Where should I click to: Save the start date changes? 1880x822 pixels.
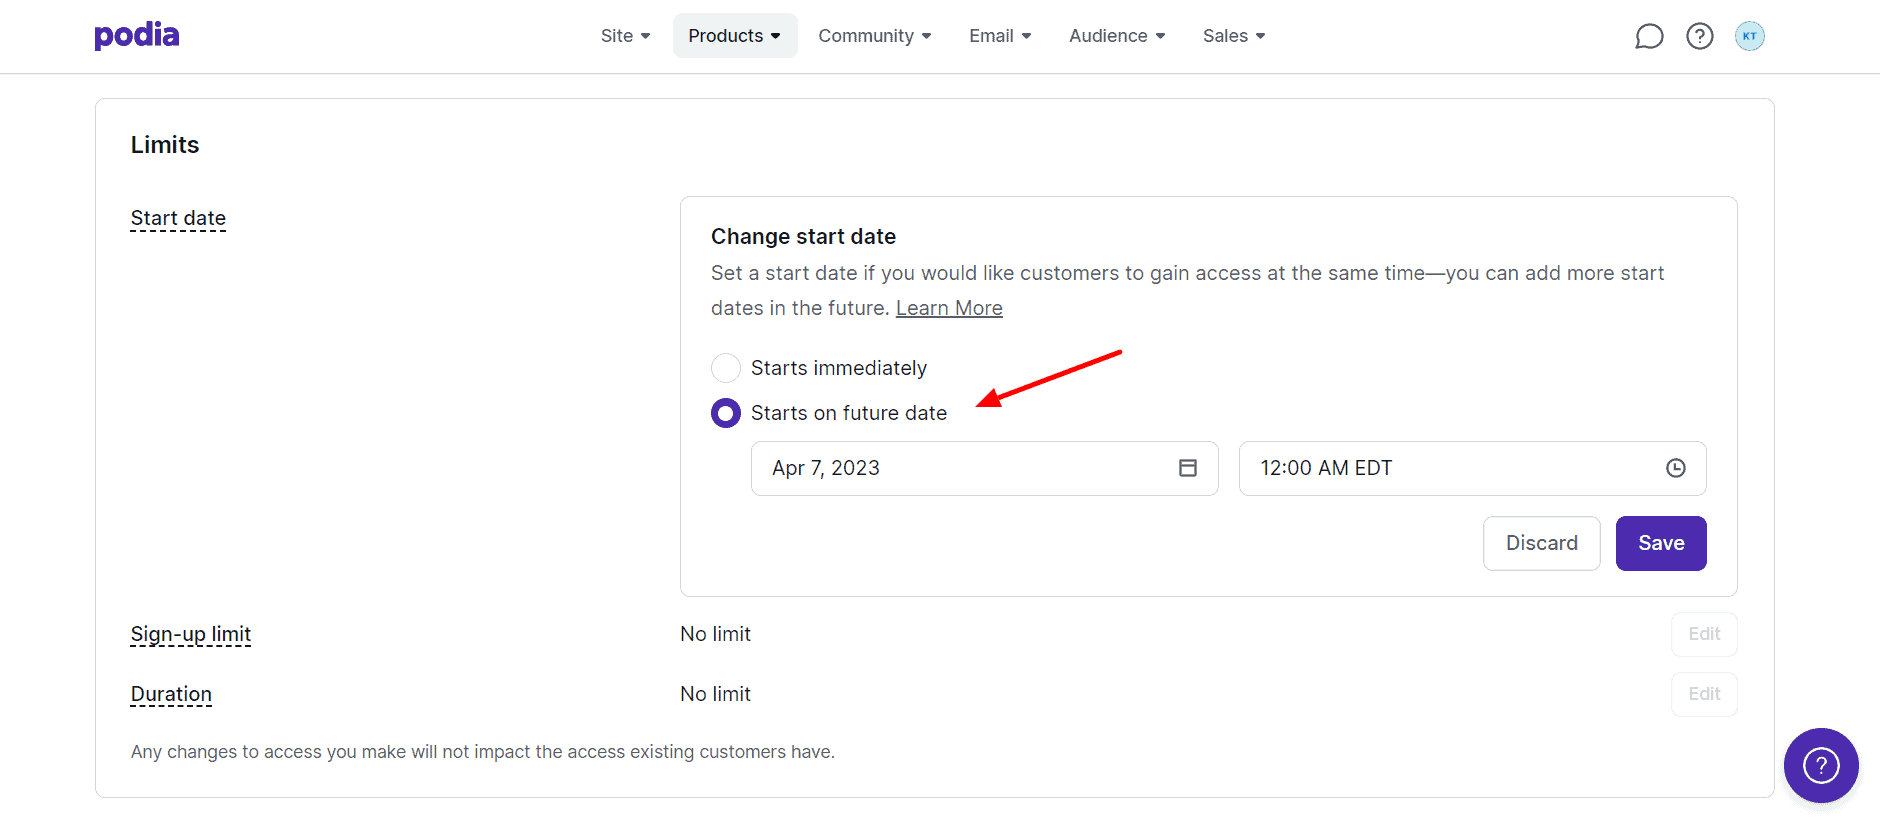tap(1660, 543)
